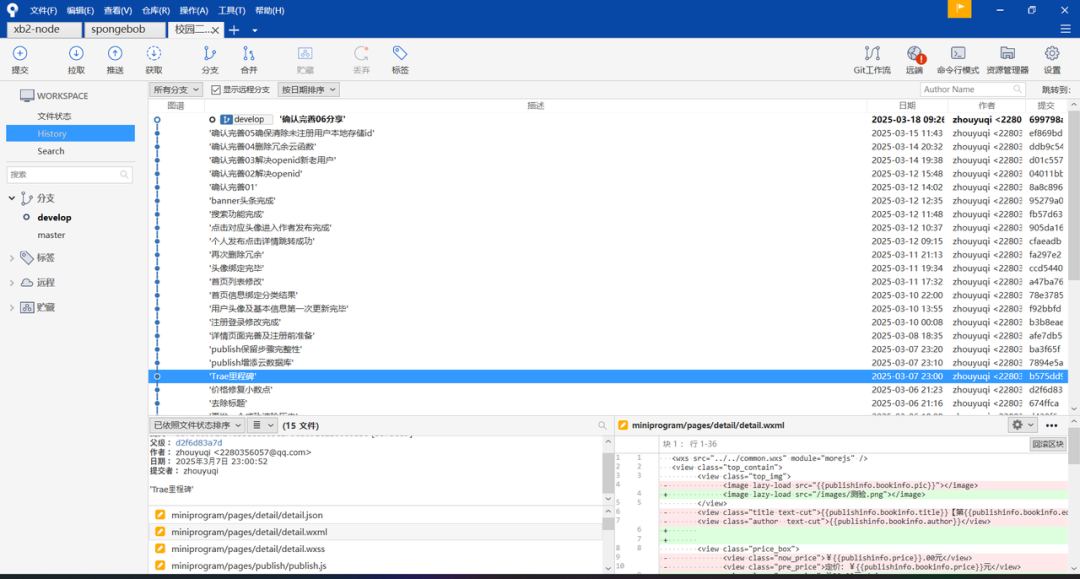This screenshot has width=1080, height=579.
Task: Open 资源管理器 from the toolbar
Action: (x=1007, y=54)
